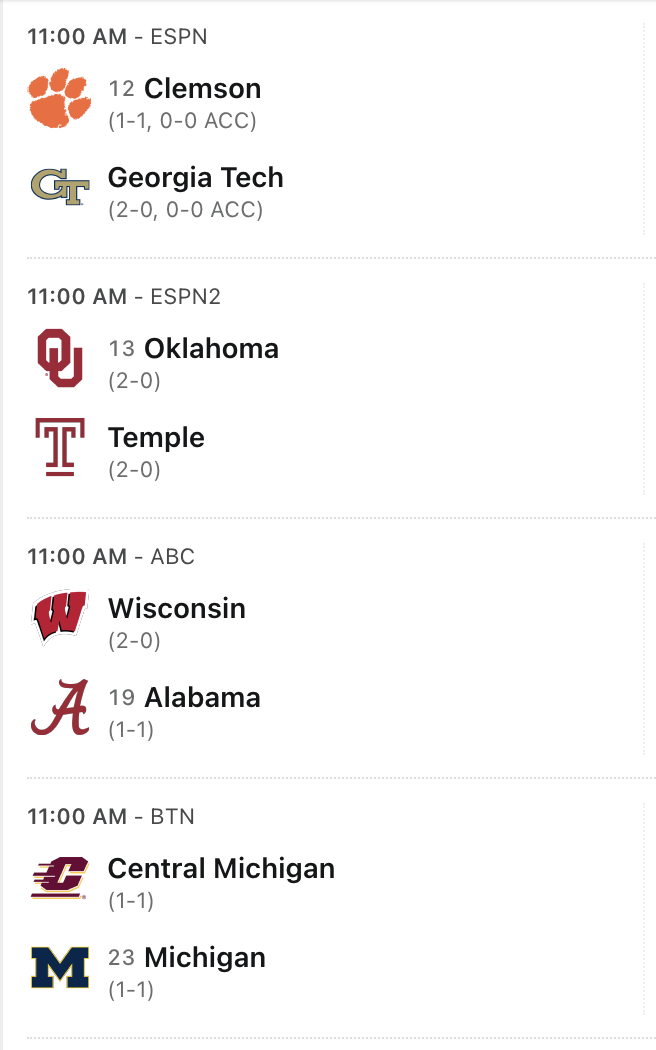This screenshot has width=656, height=1050.
Task: Select the Oklahoma team name
Action: pyautogui.click(x=211, y=348)
